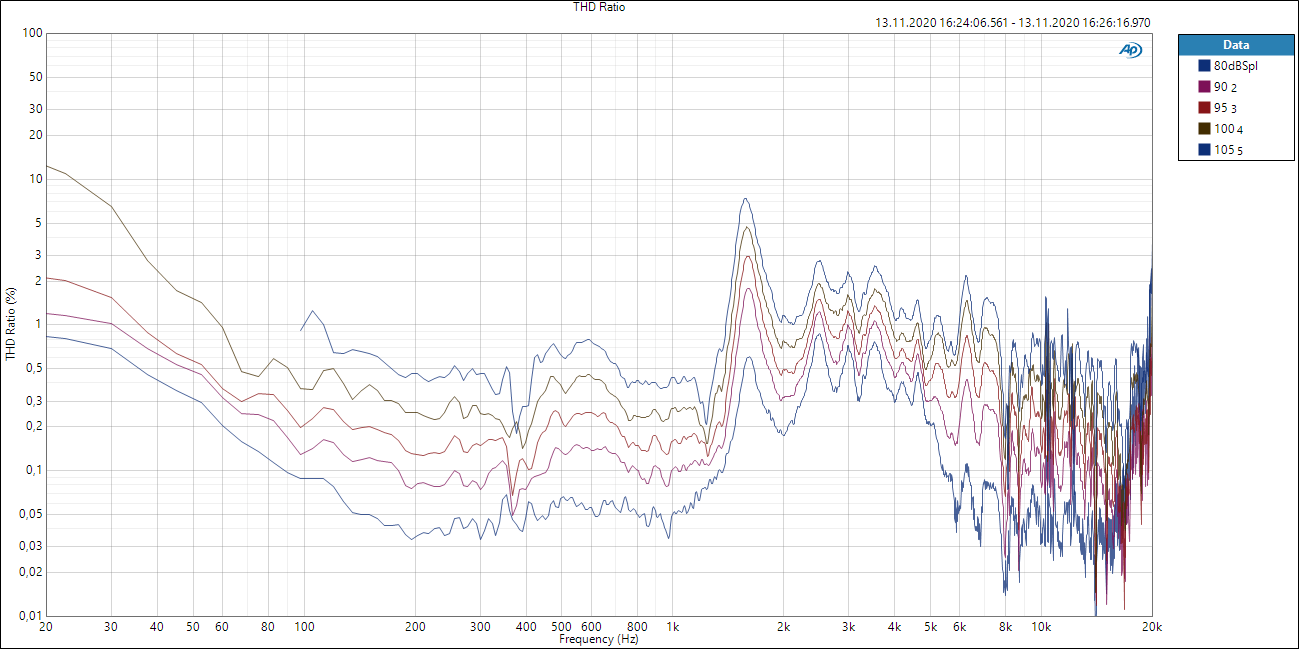Click the 20k frequency axis tick label
The width and height of the screenshot is (1299, 649).
[1153, 627]
